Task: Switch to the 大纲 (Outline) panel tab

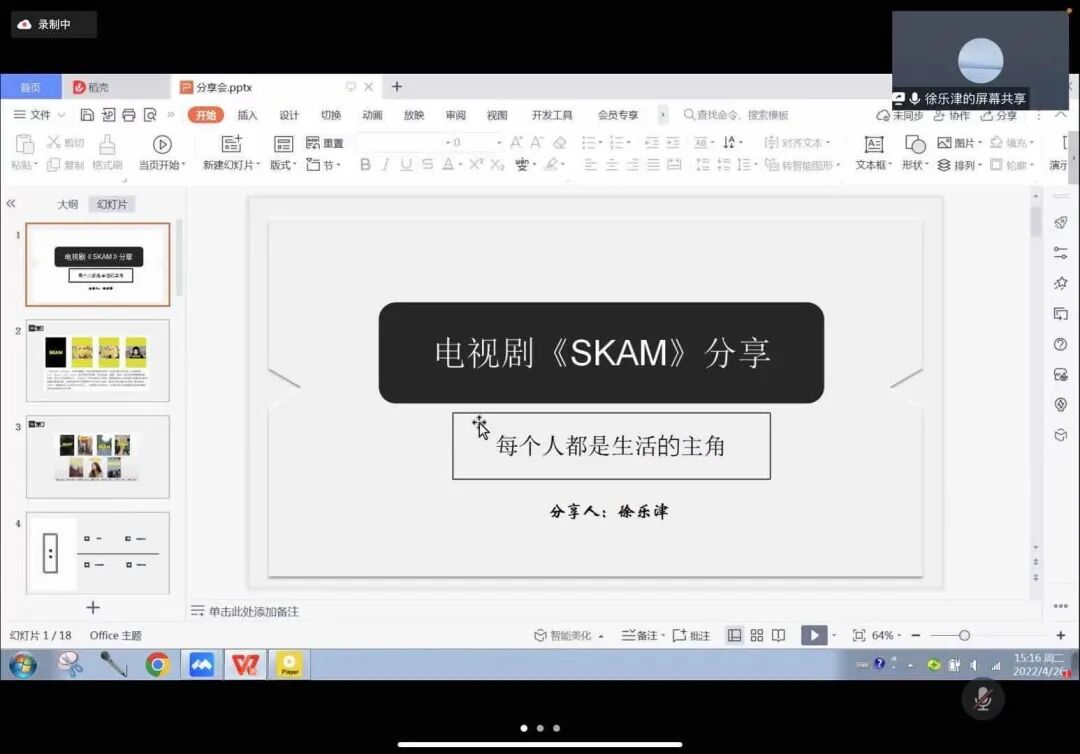Action: coord(68,203)
